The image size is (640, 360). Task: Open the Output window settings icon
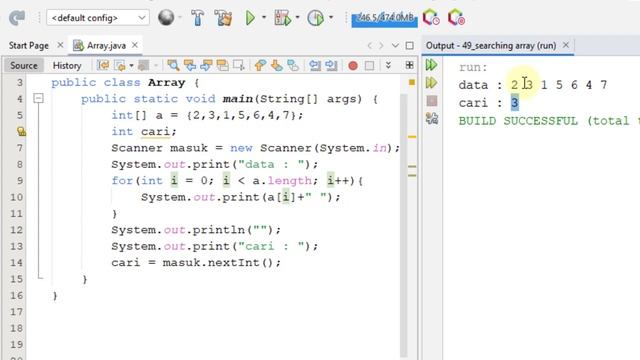[432, 118]
